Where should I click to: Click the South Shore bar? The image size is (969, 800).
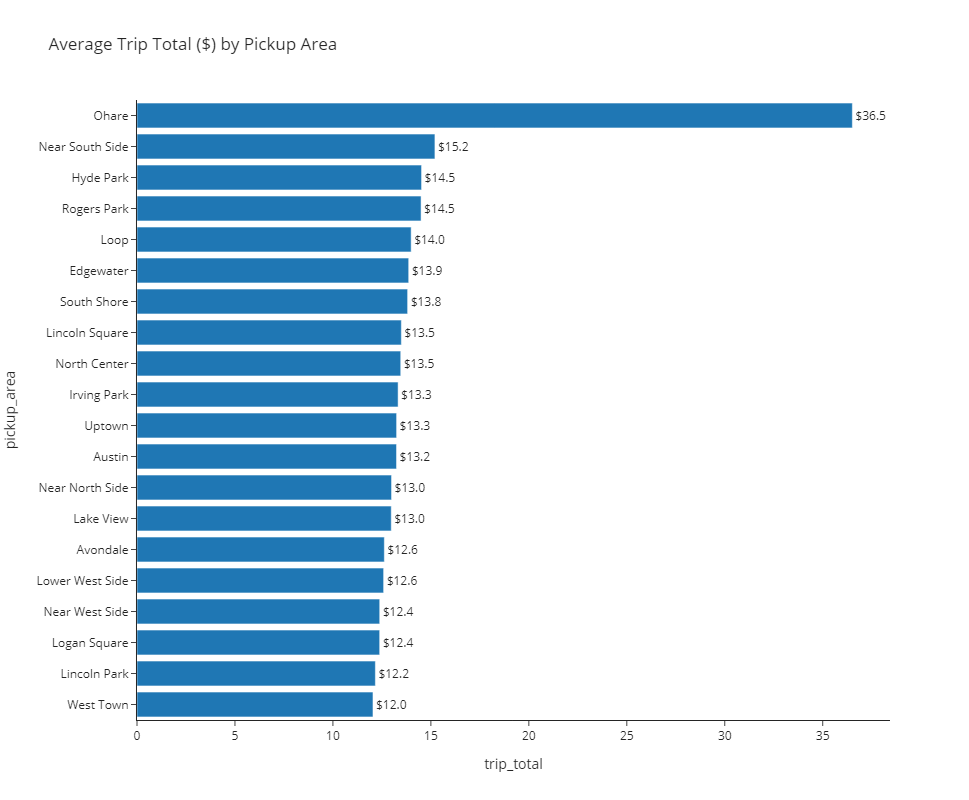pyautogui.click(x=271, y=302)
